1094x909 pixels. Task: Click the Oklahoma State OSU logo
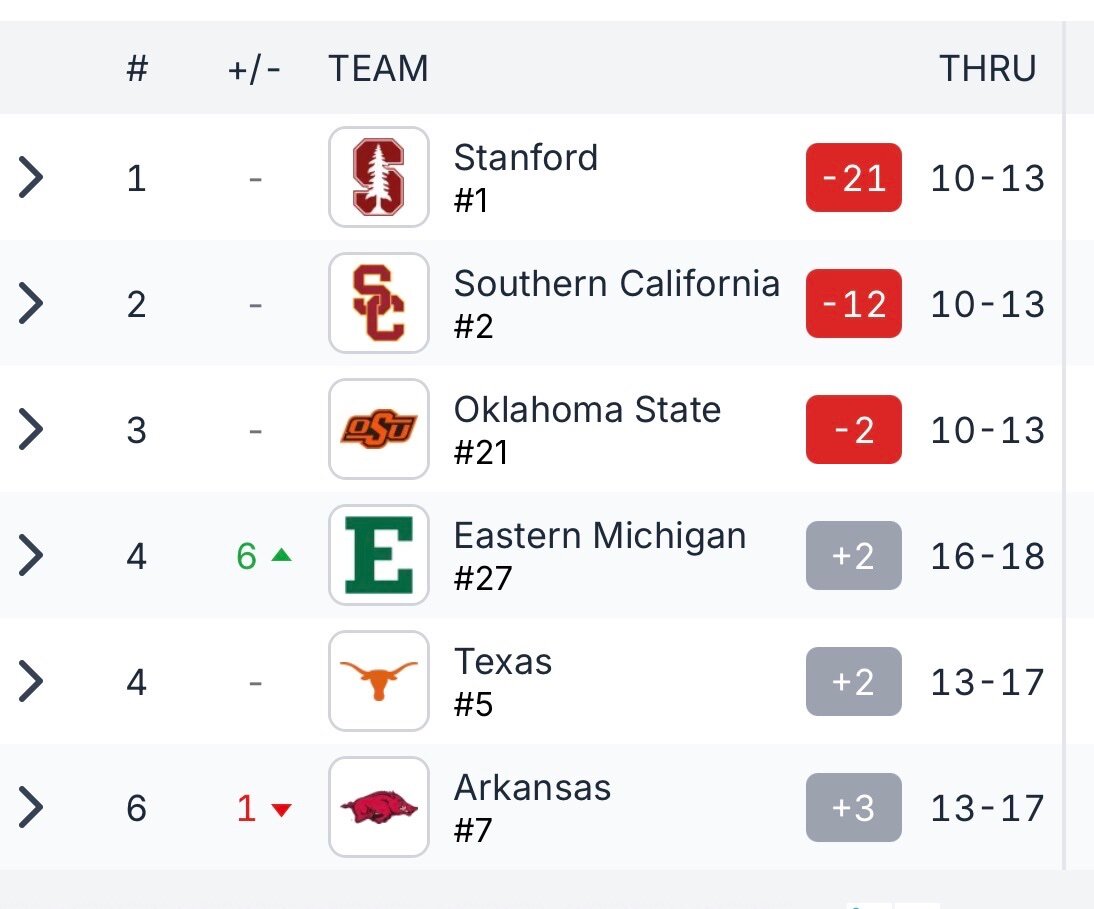378,429
